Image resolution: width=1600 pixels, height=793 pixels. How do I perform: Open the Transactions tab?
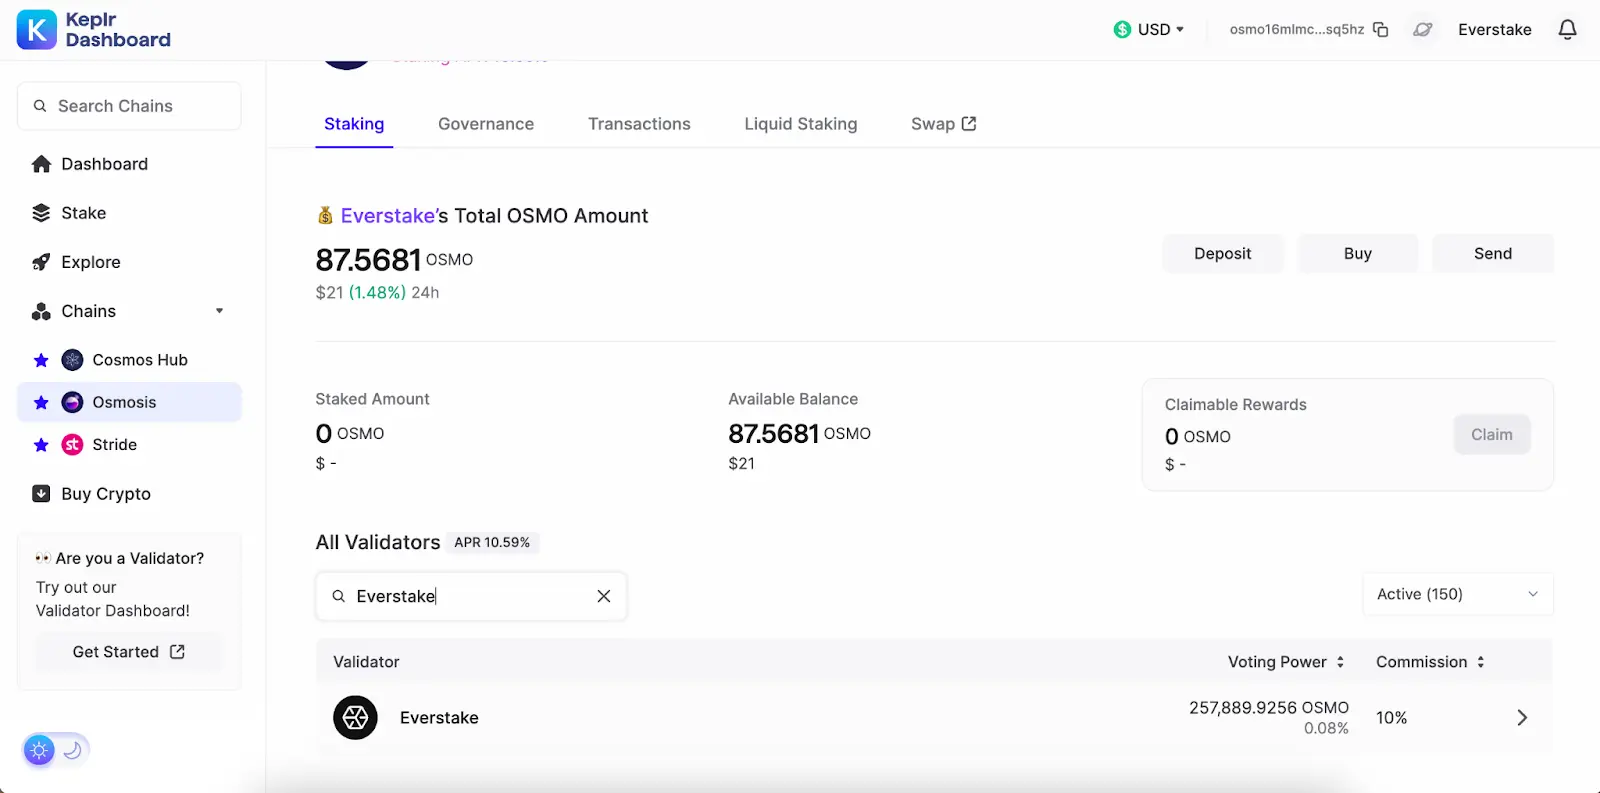click(639, 124)
